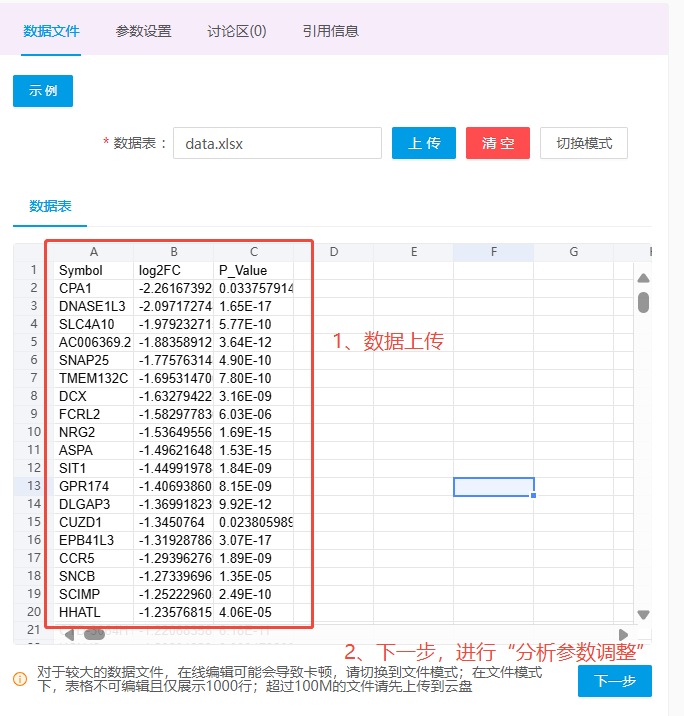Click the CCR5 cell
This screenshot has height=716, width=684.
94,558
